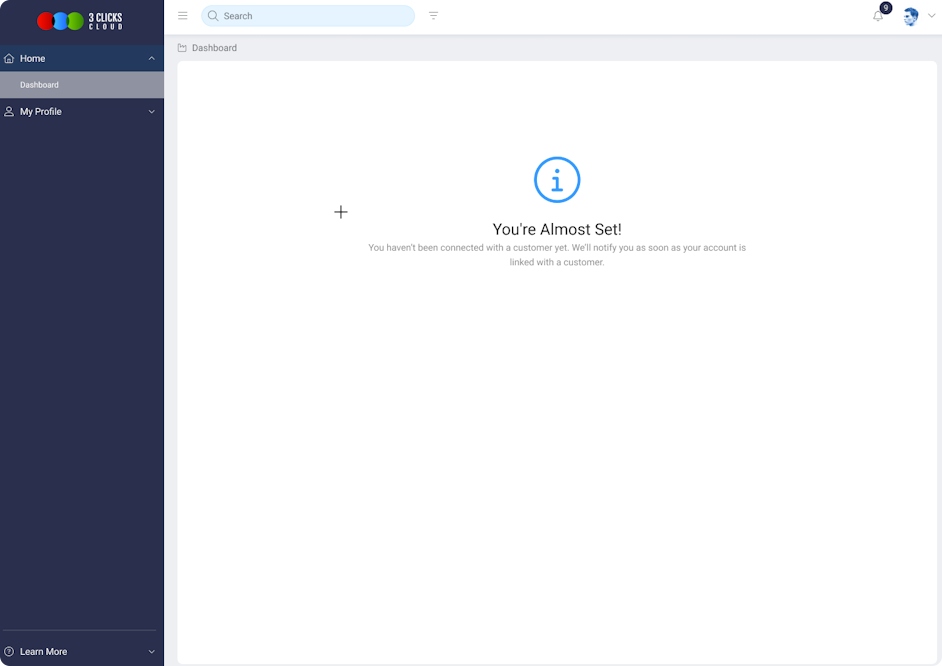Click the Dashboard breadcrumb link
This screenshot has width=942, height=666.
pos(214,48)
